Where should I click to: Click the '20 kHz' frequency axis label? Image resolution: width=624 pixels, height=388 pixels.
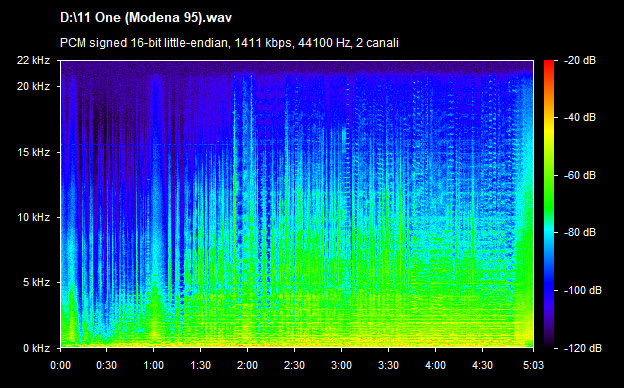coord(33,86)
